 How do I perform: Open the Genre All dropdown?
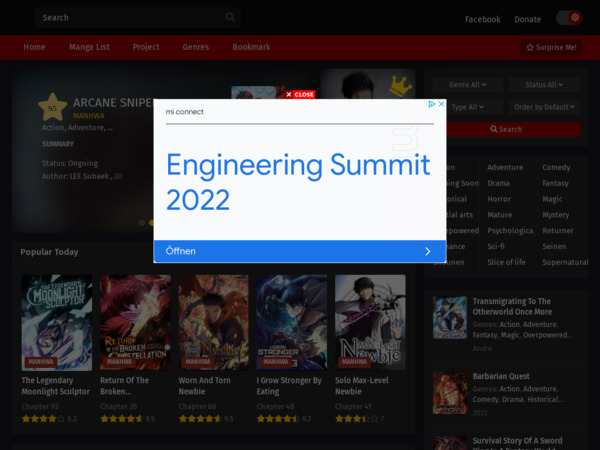click(467, 85)
